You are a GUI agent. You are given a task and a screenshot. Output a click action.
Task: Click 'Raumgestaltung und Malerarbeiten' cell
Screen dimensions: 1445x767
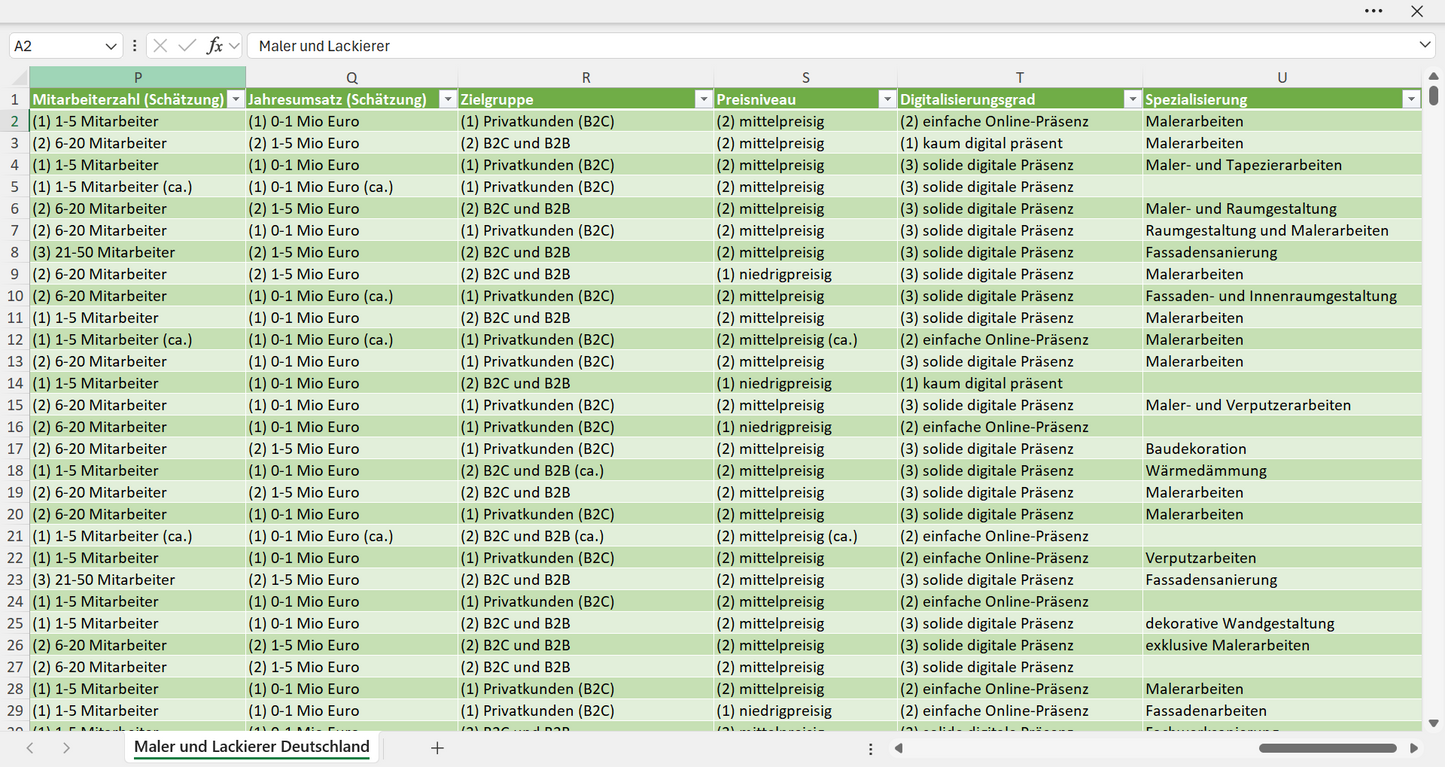tap(1282, 230)
